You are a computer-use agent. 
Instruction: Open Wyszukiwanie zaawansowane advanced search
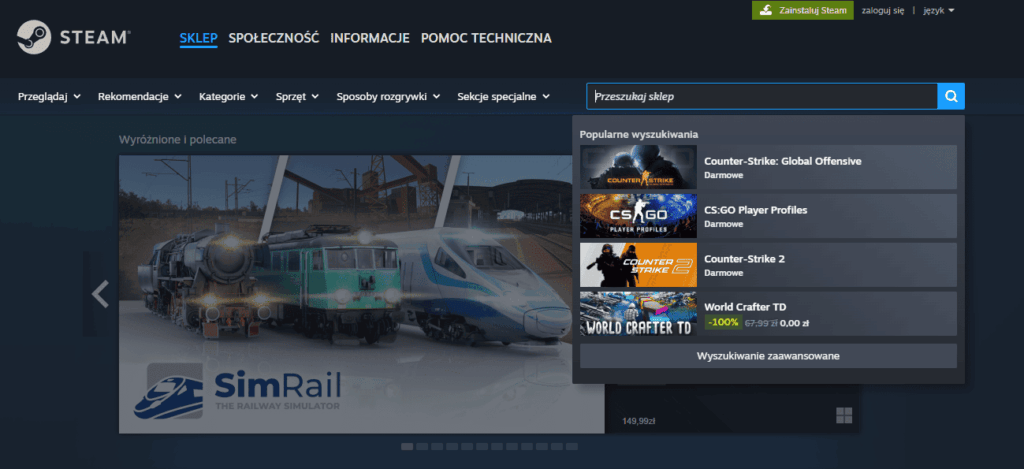[x=768, y=356]
